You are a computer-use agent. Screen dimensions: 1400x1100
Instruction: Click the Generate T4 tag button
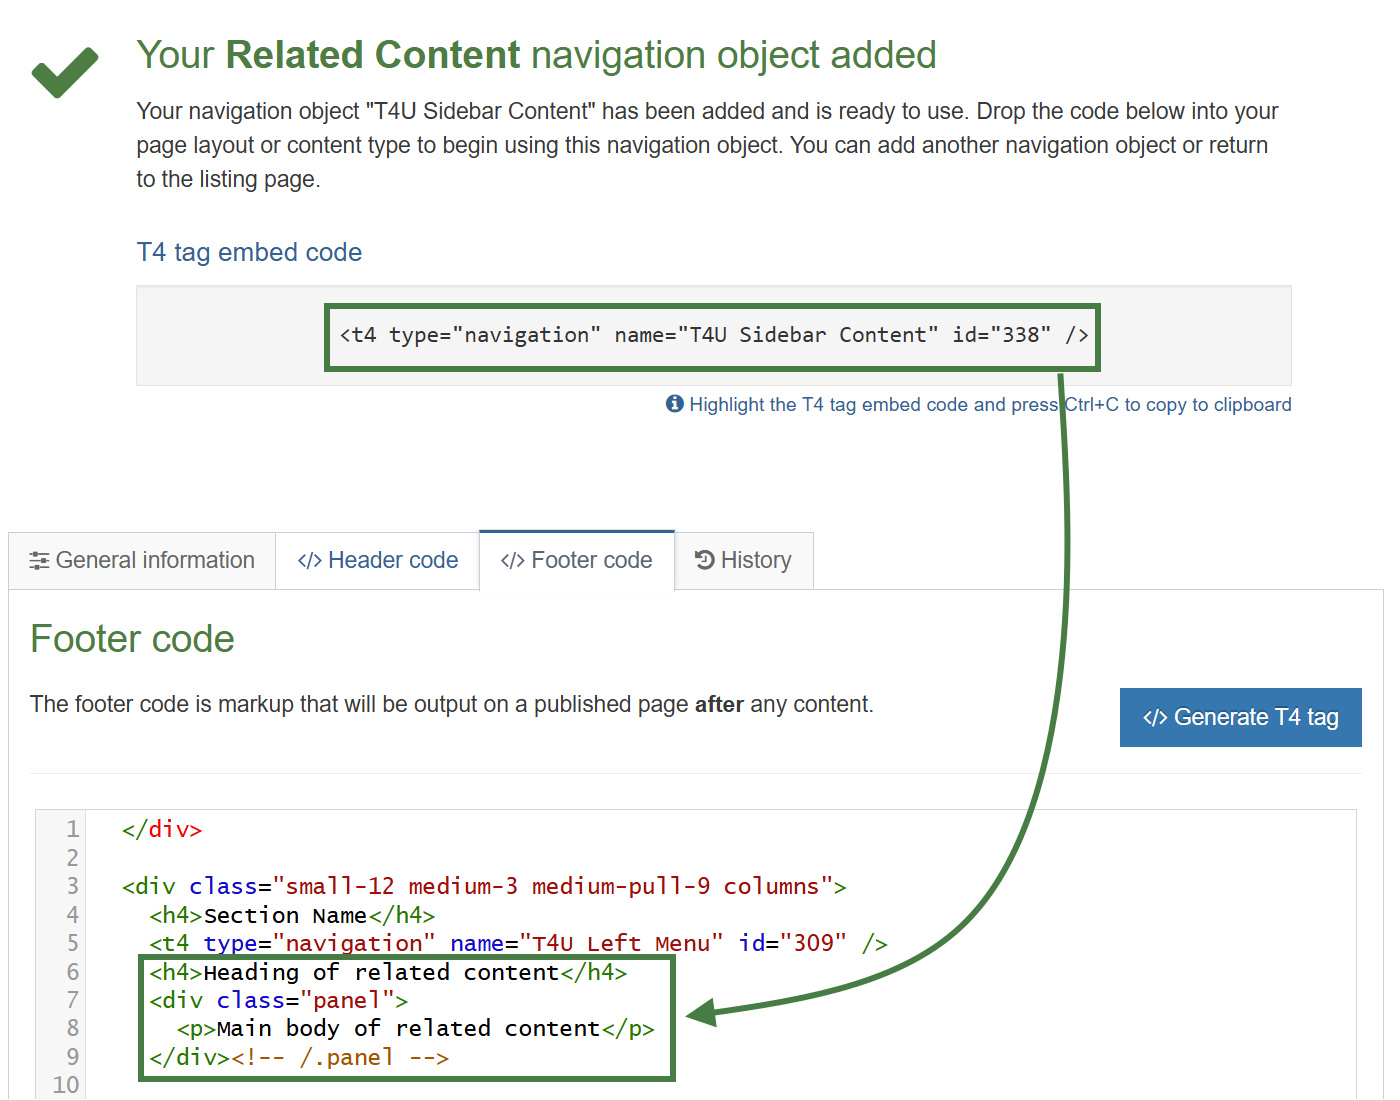pyautogui.click(x=1240, y=717)
